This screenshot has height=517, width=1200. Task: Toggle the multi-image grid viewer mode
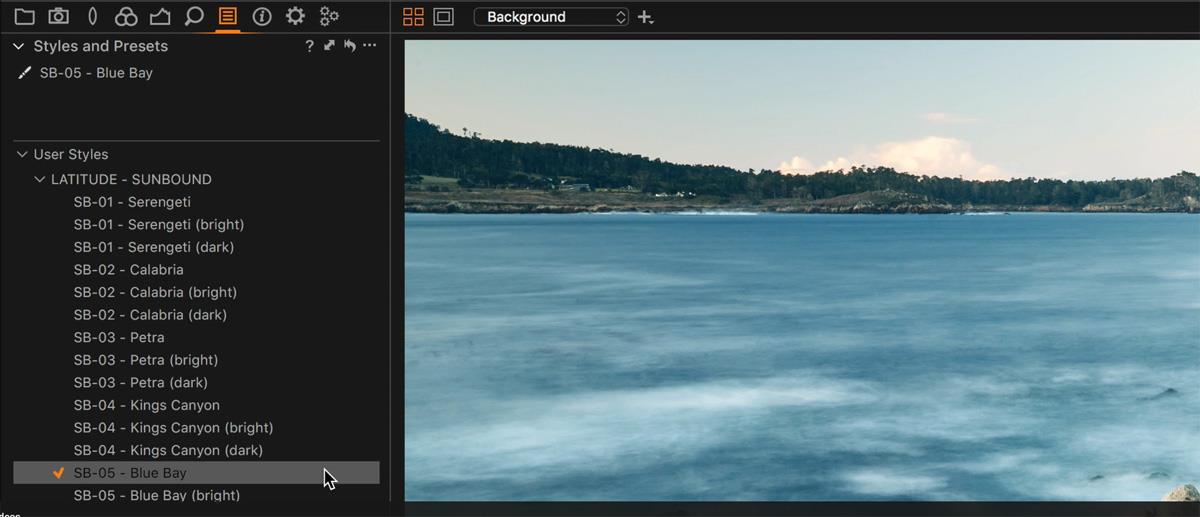413,17
